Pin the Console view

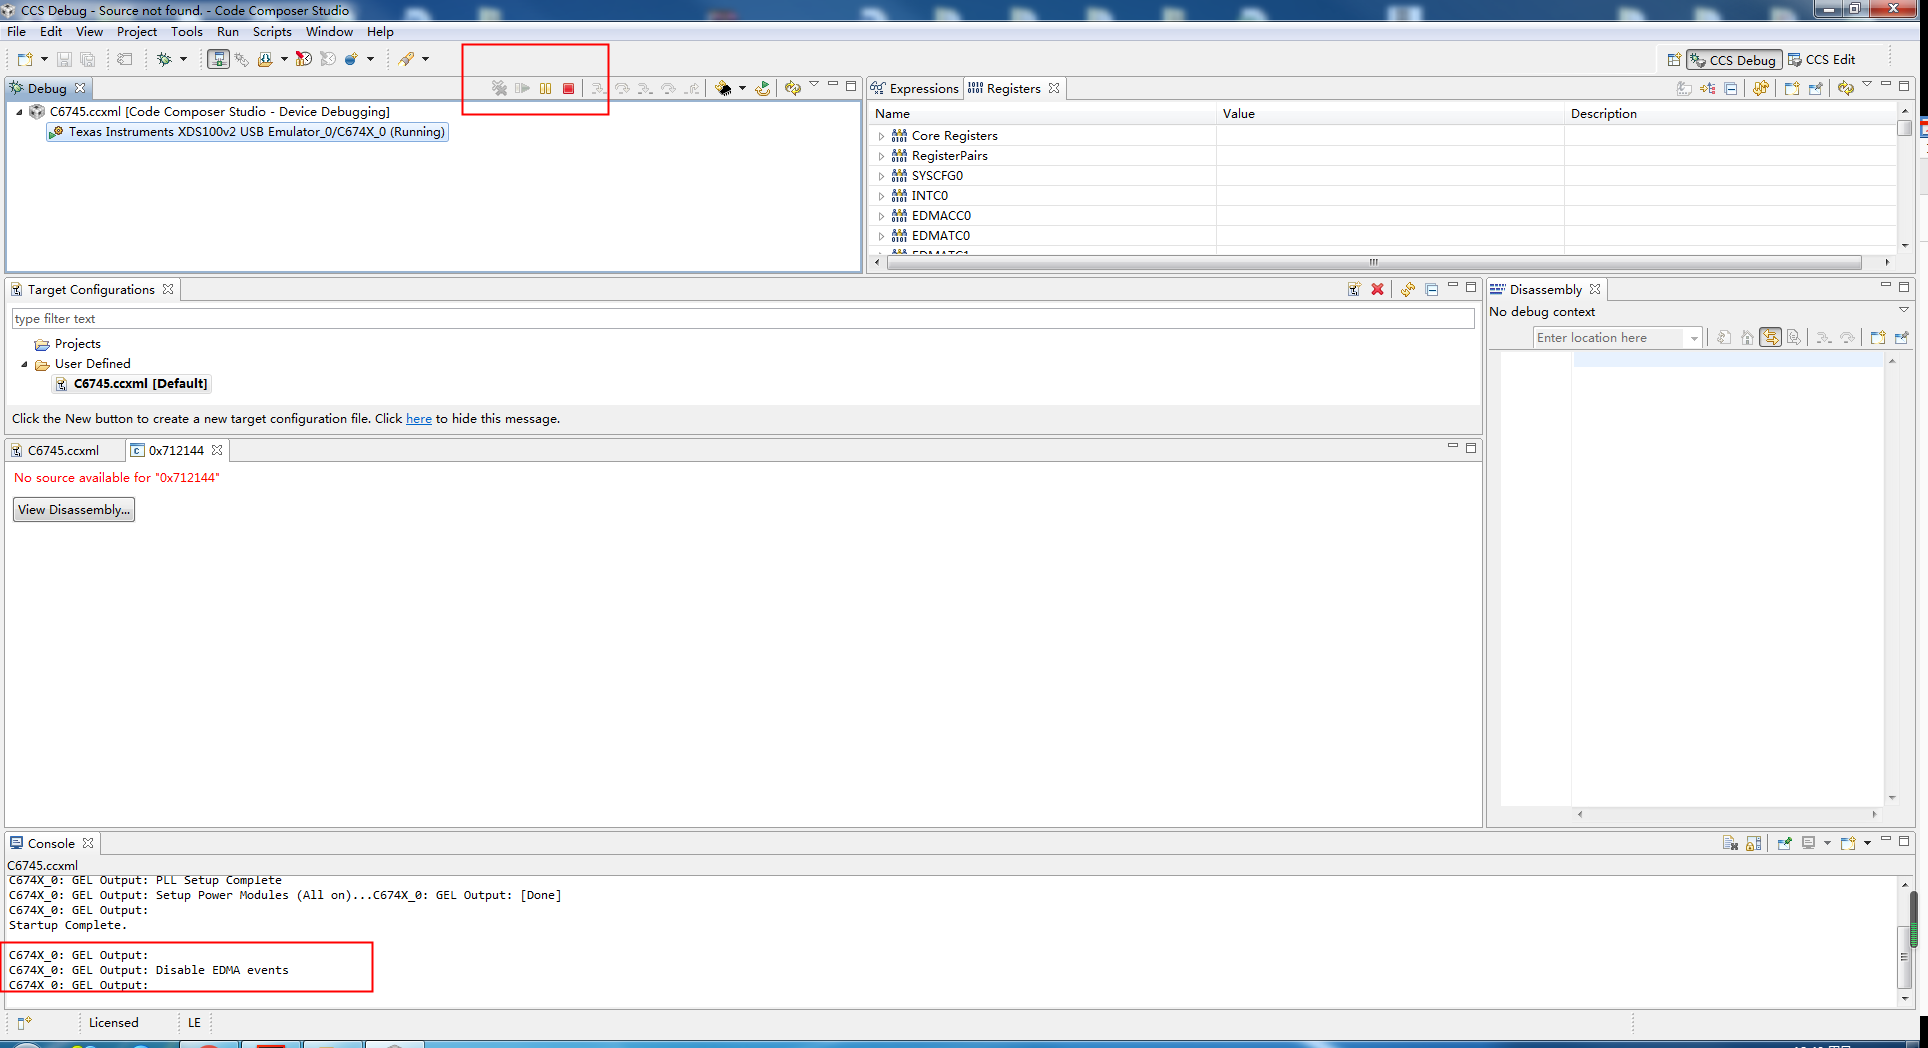(1784, 843)
